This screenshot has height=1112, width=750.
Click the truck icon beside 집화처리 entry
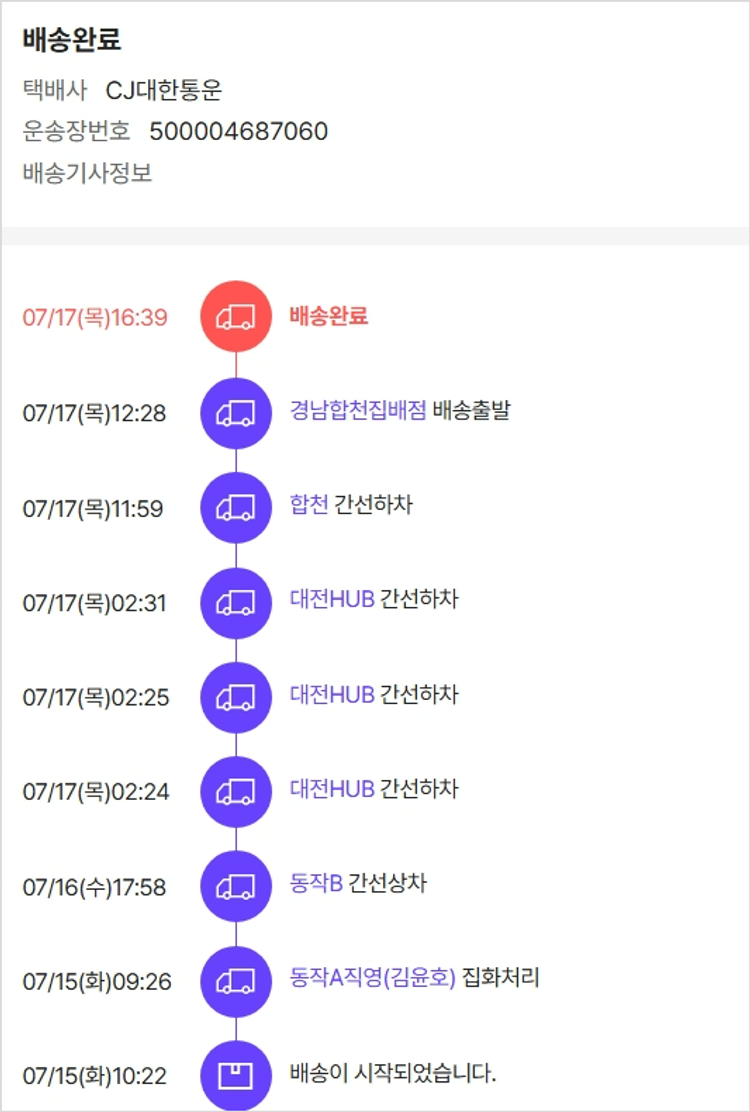click(x=236, y=982)
